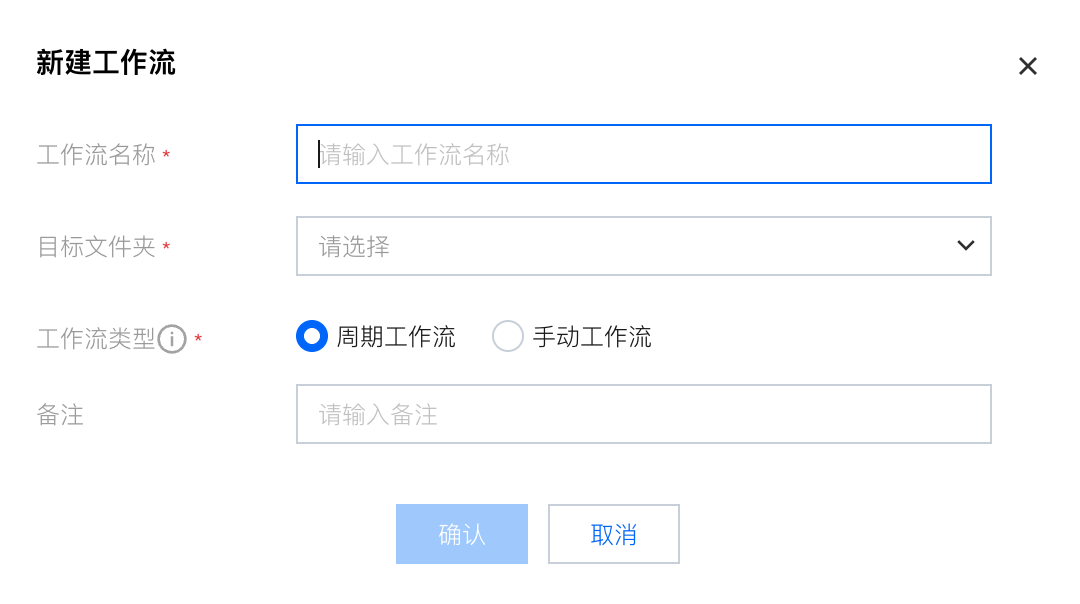The height and width of the screenshot is (604, 1080).
Task: Focus the 请输入工作流名称 text field
Action: click(x=642, y=154)
